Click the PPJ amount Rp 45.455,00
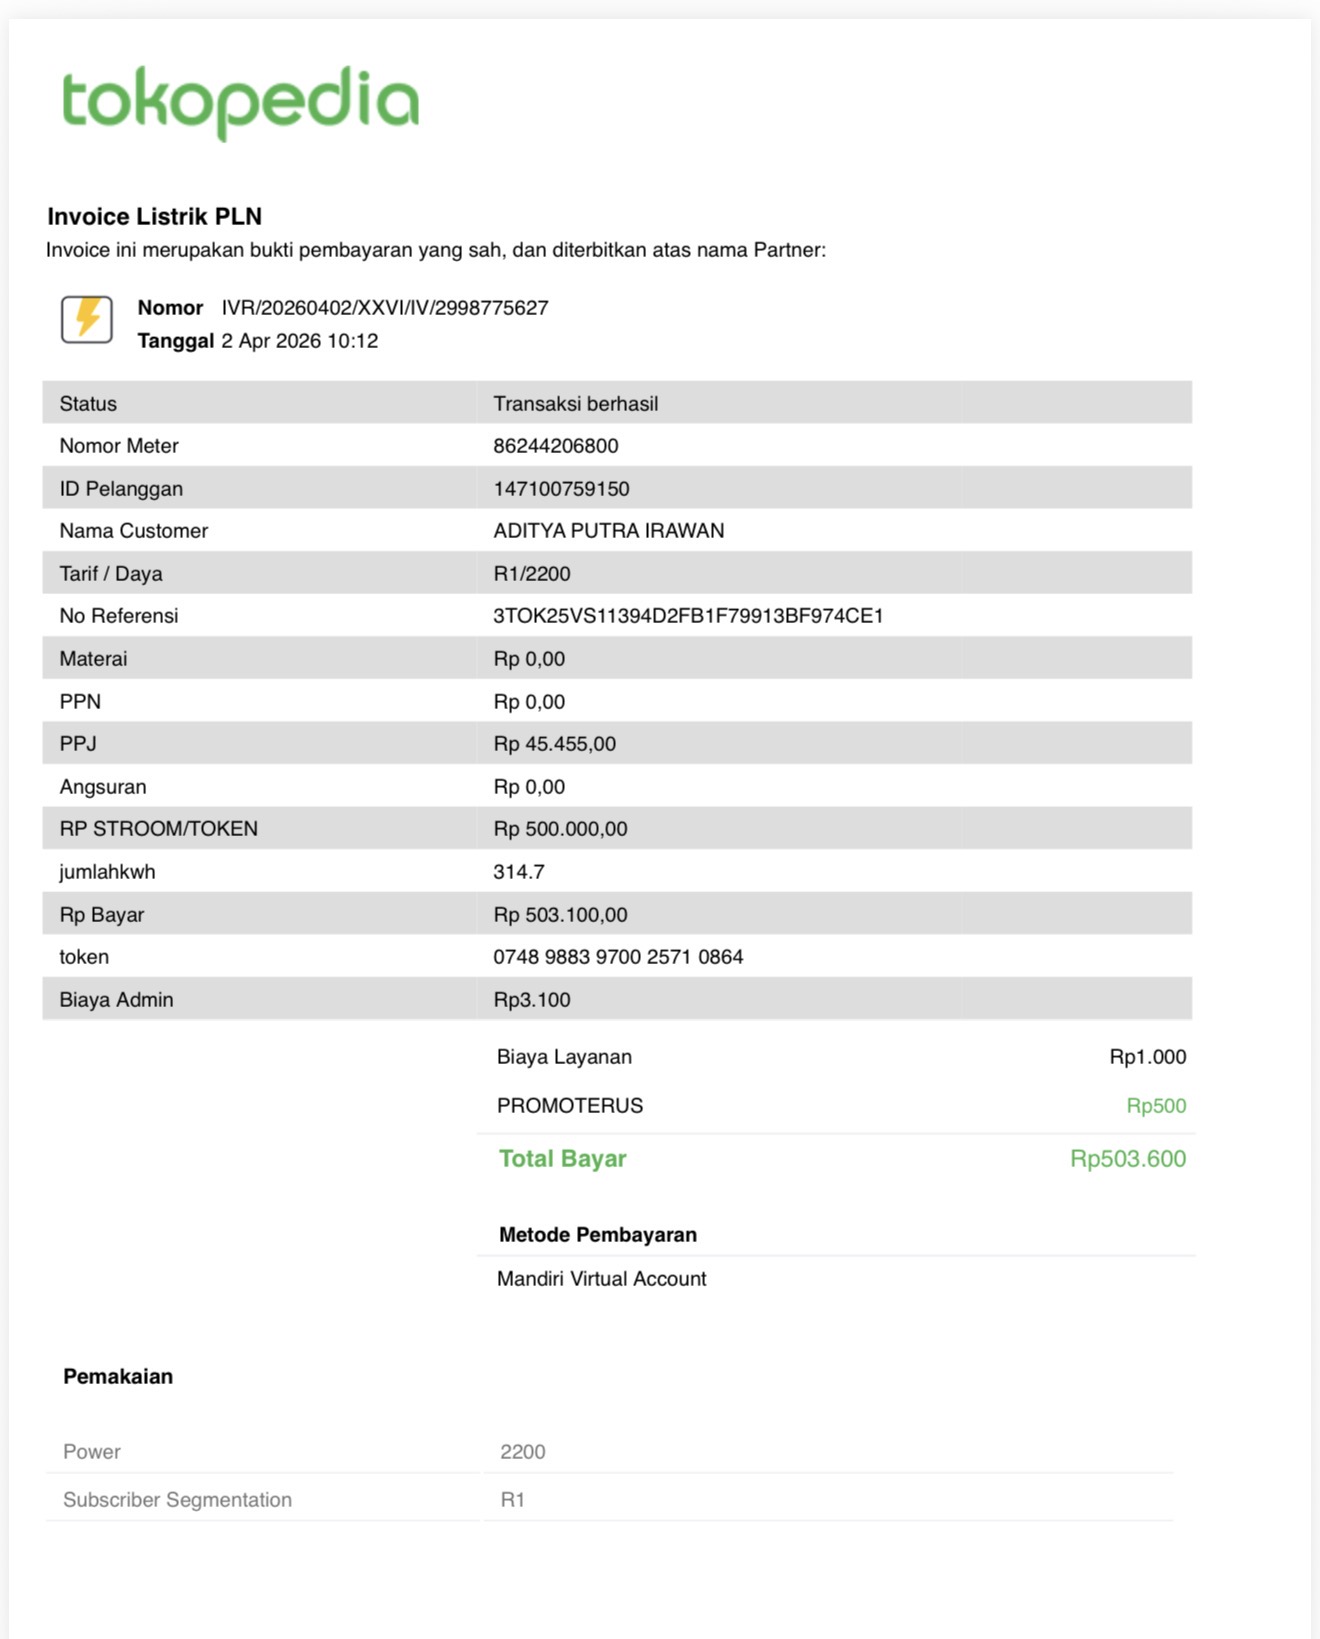1320x1639 pixels. (x=555, y=744)
